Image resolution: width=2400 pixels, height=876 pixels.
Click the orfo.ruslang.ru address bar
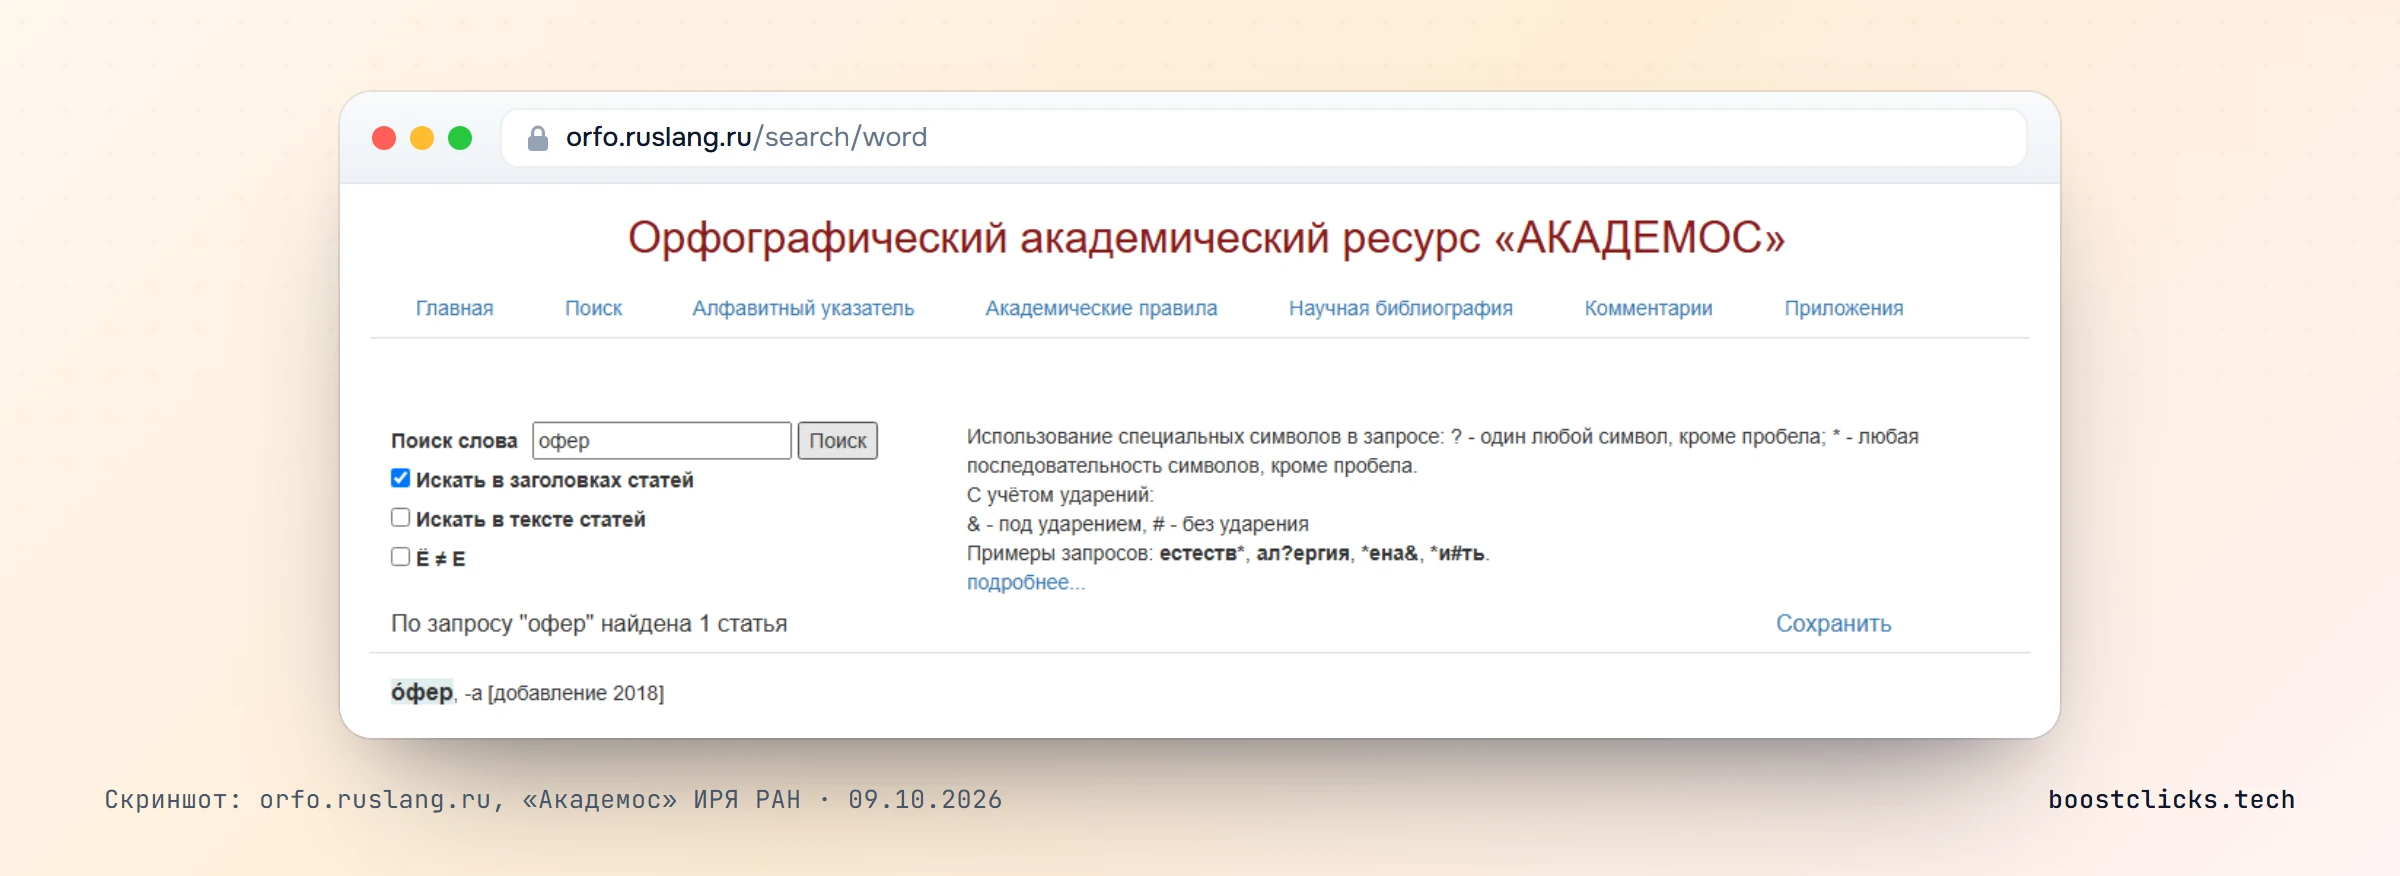[1264, 138]
